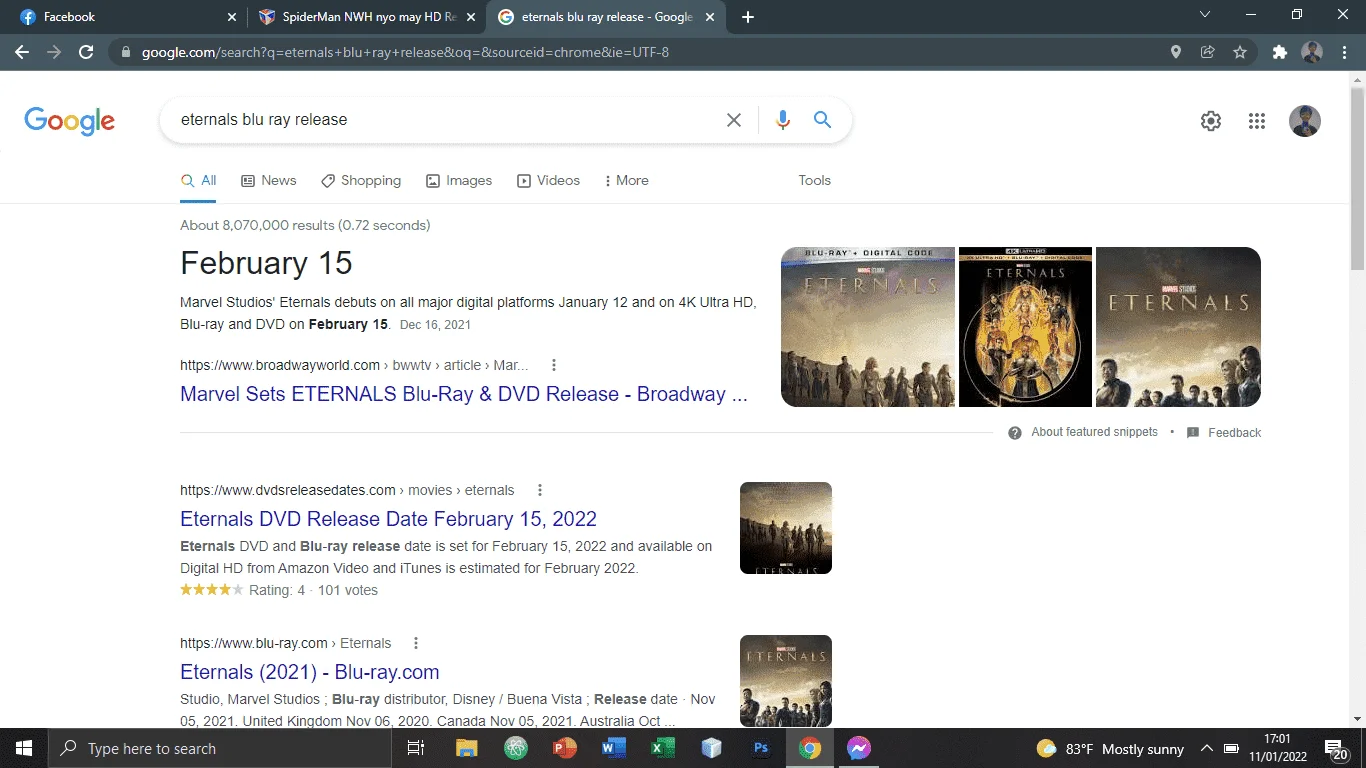
Task: Open the third Eternals cast poster image
Action: pos(1178,327)
